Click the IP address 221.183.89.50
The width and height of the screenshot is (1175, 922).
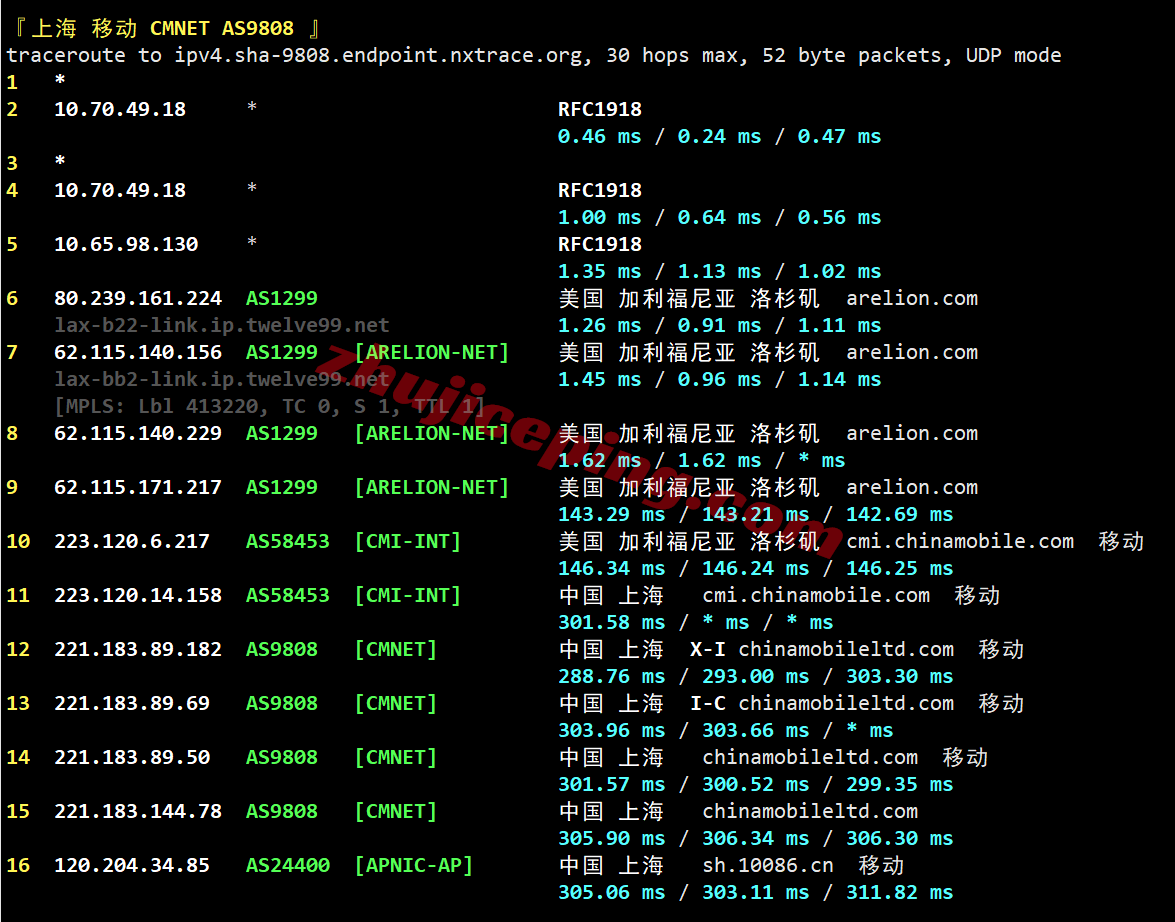tap(132, 757)
